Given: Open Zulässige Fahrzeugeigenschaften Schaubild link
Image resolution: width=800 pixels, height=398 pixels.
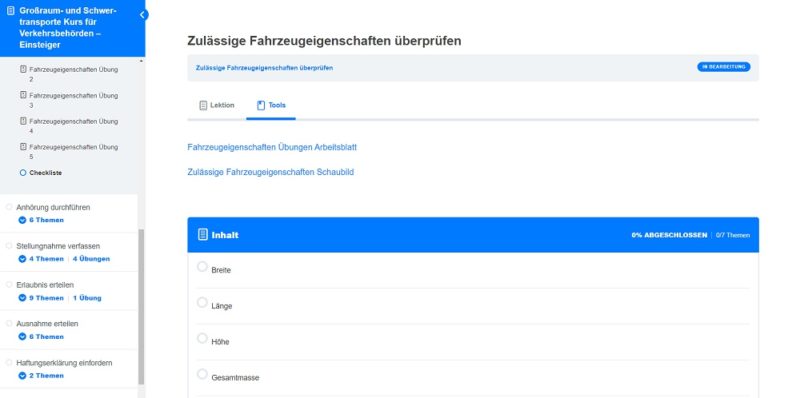Looking at the screenshot, I should (270, 172).
